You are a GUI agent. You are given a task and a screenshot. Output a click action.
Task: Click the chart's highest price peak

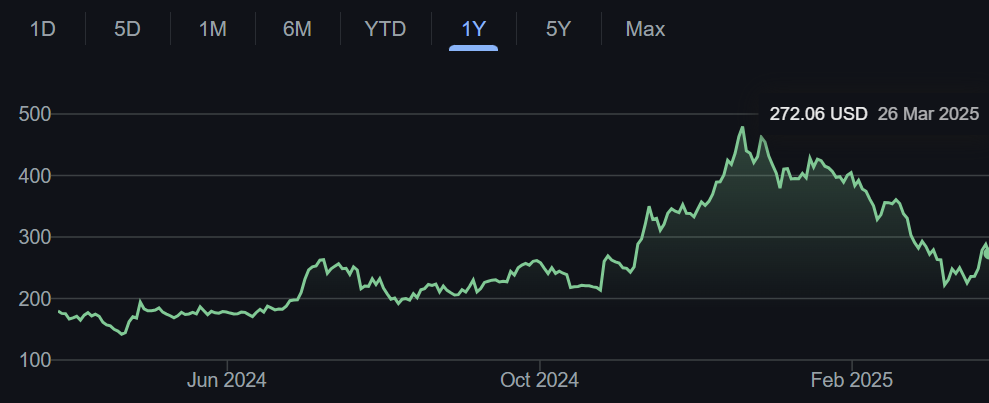743,127
